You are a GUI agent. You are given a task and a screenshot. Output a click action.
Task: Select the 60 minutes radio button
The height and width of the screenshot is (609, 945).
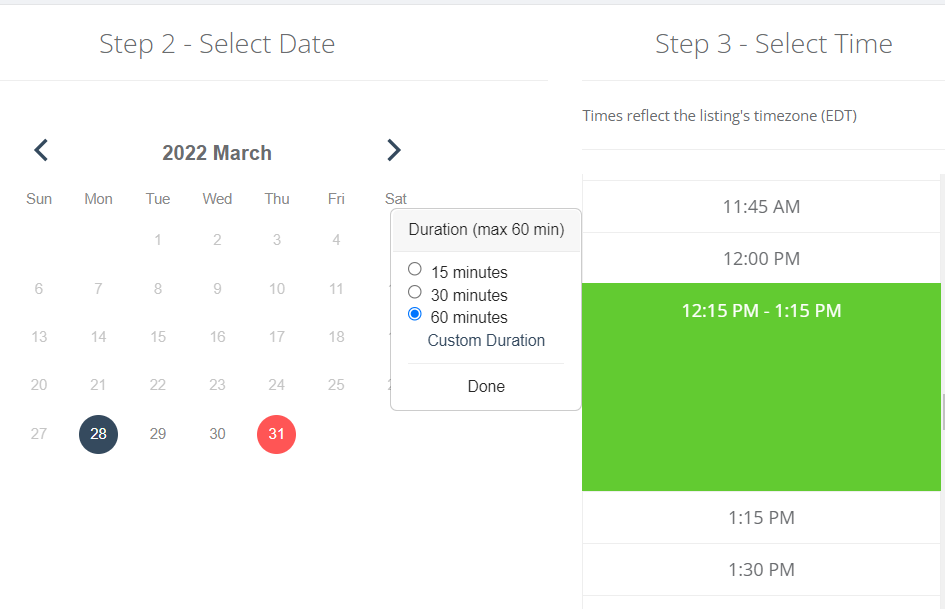pos(415,314)
